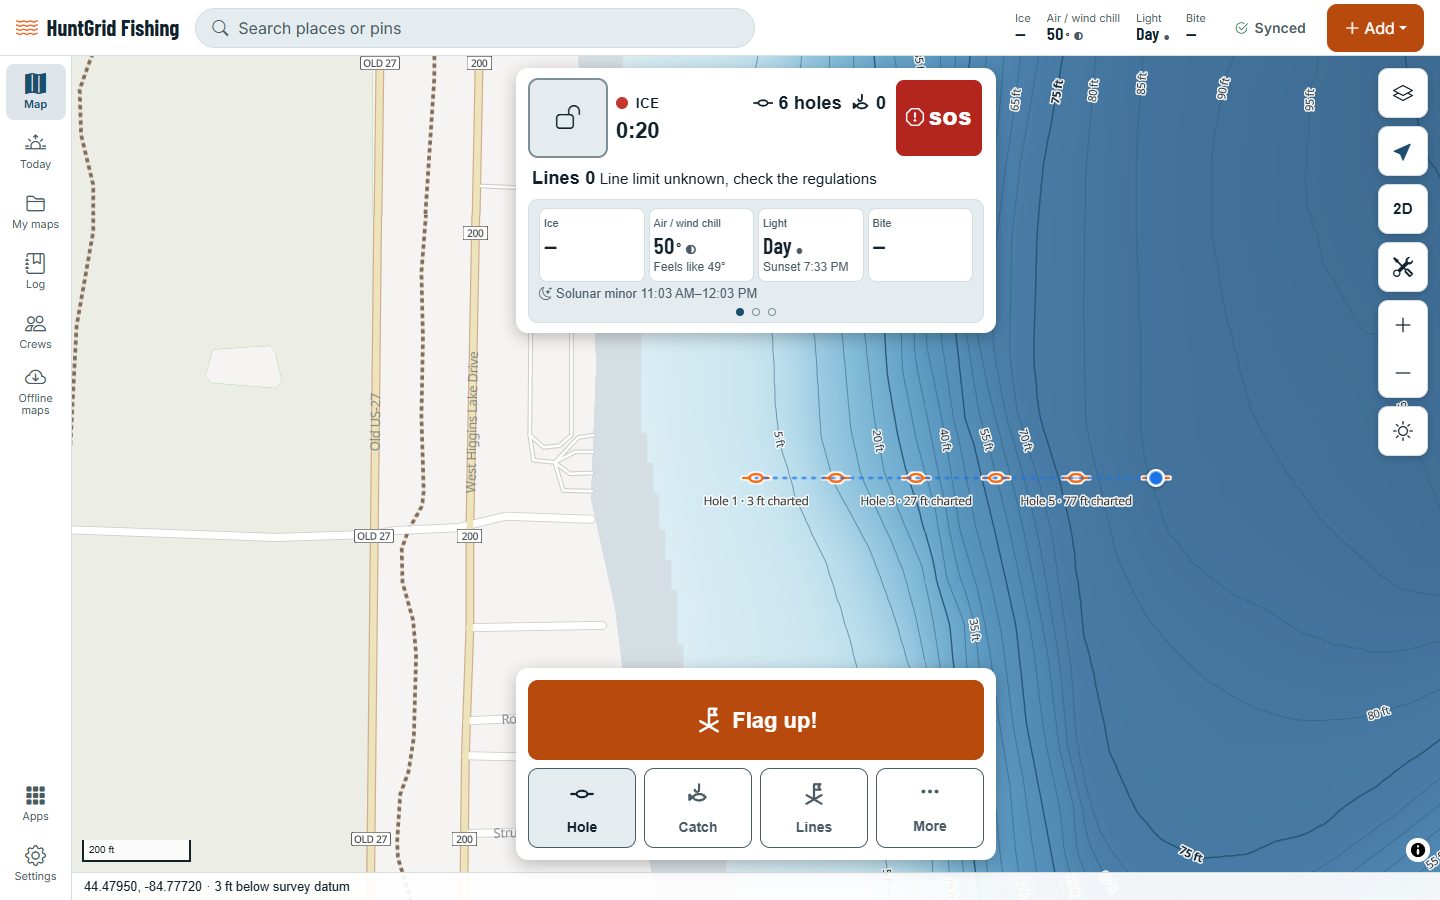Click the Catch button
This screenshot has width=1440, height=900.
(698, 808)
